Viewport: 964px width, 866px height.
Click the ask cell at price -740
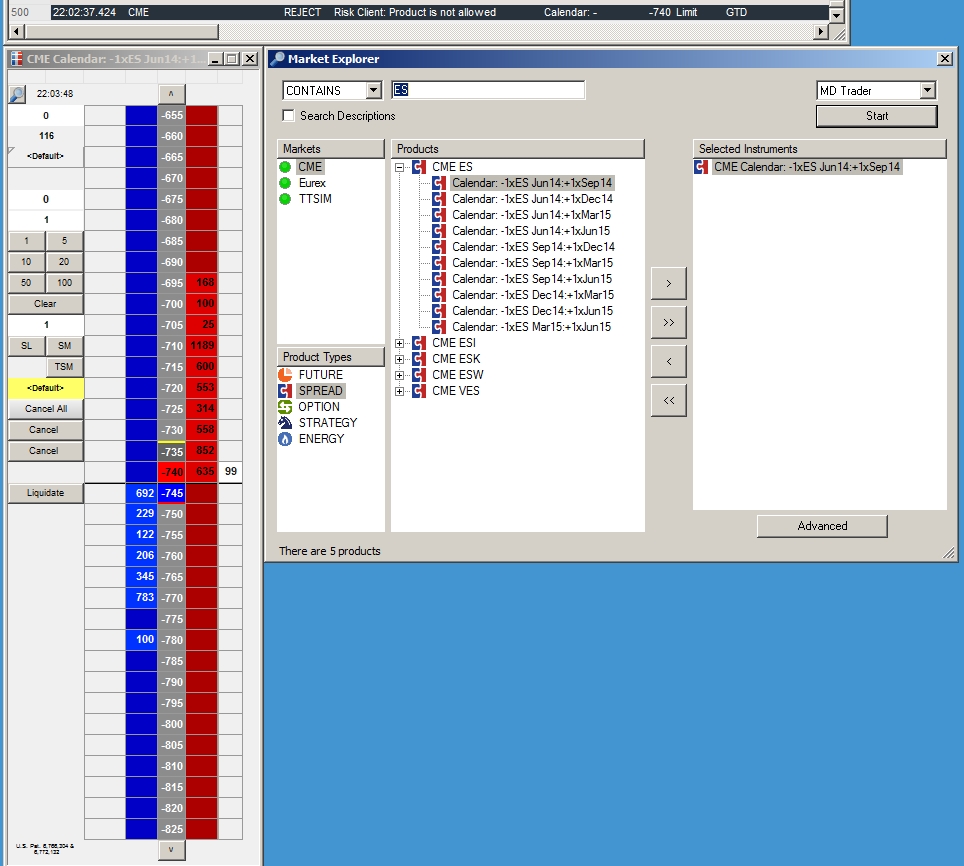coord(202,472)
